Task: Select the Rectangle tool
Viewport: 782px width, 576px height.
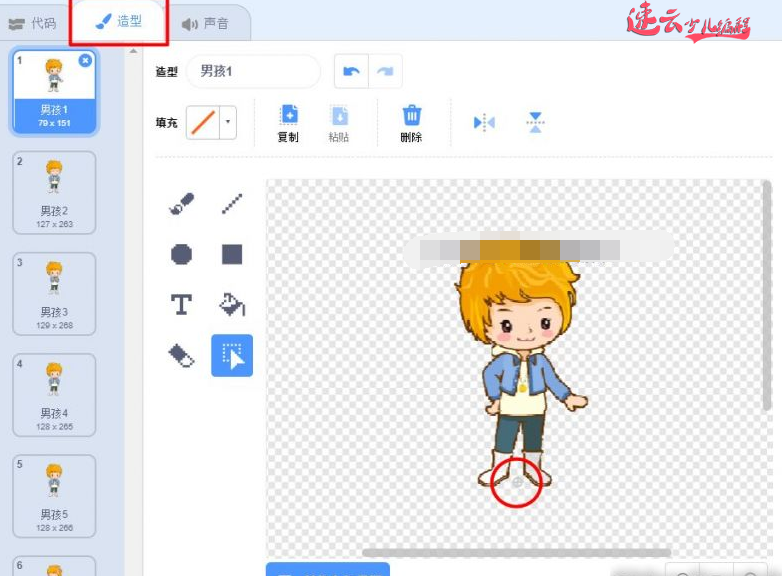Action: [232, 254]
